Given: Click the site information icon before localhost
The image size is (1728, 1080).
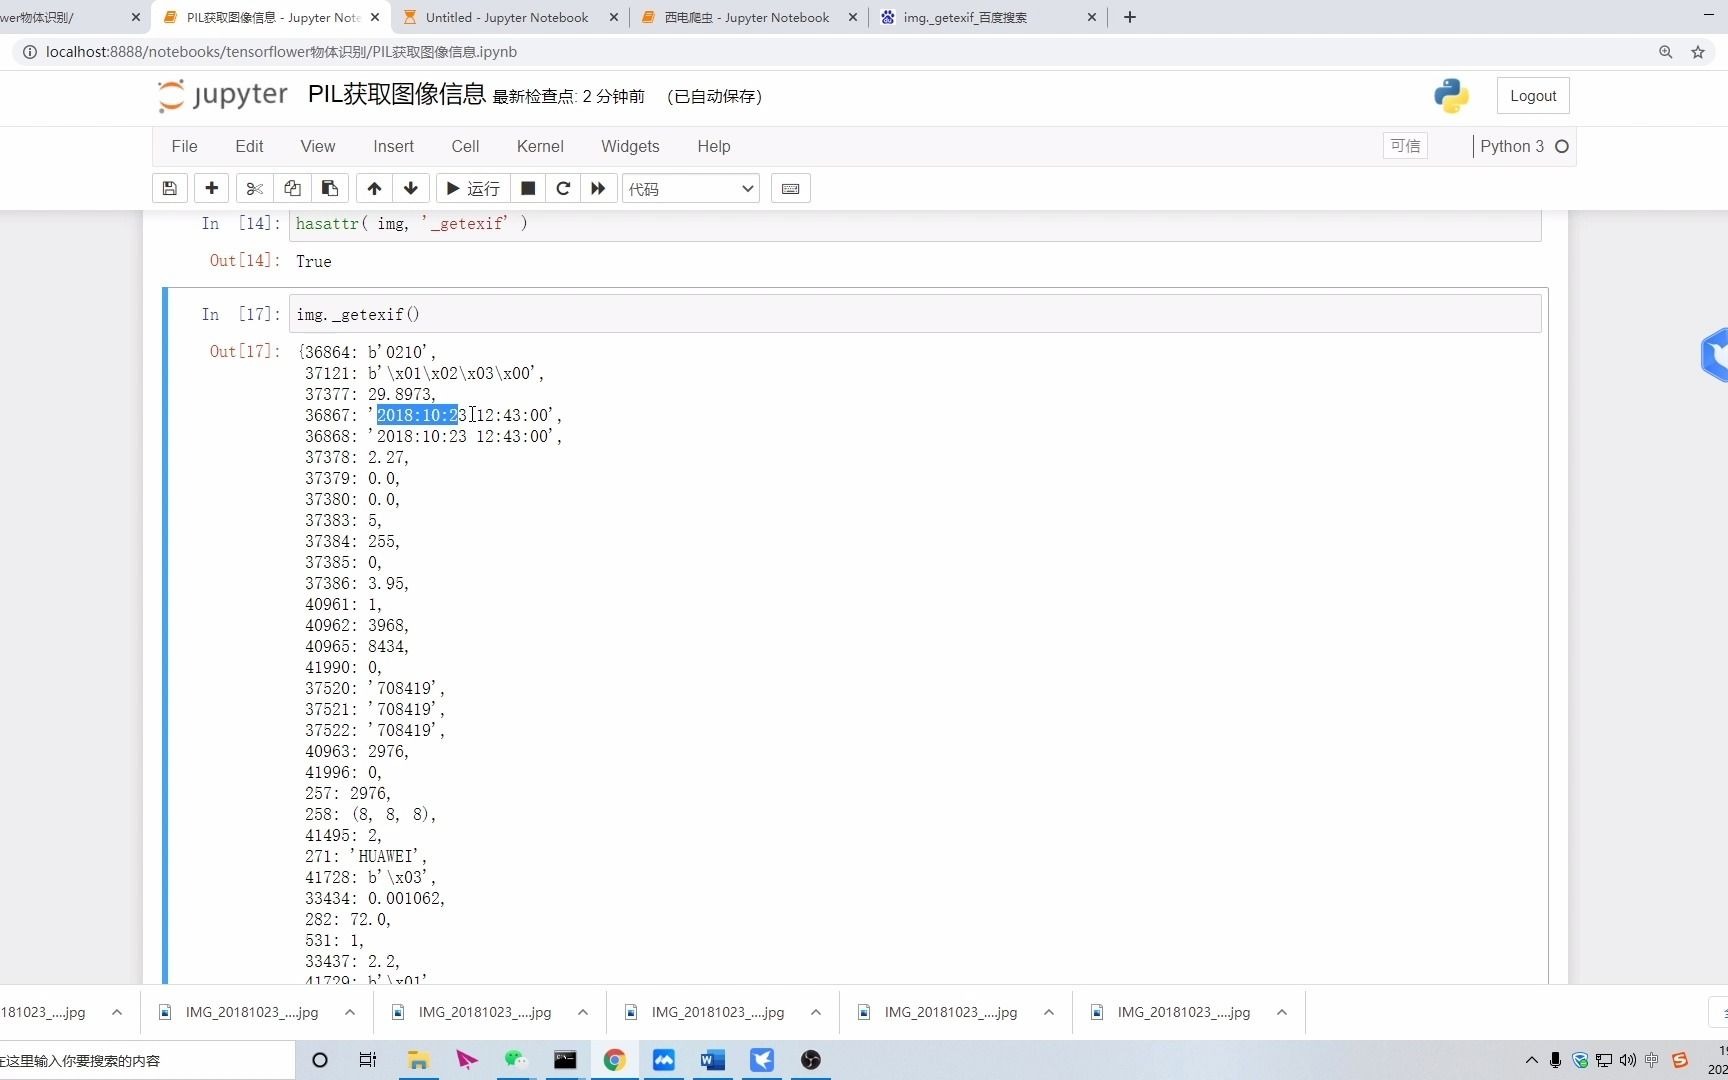Looking at the screenshot, I should (29, 52).
